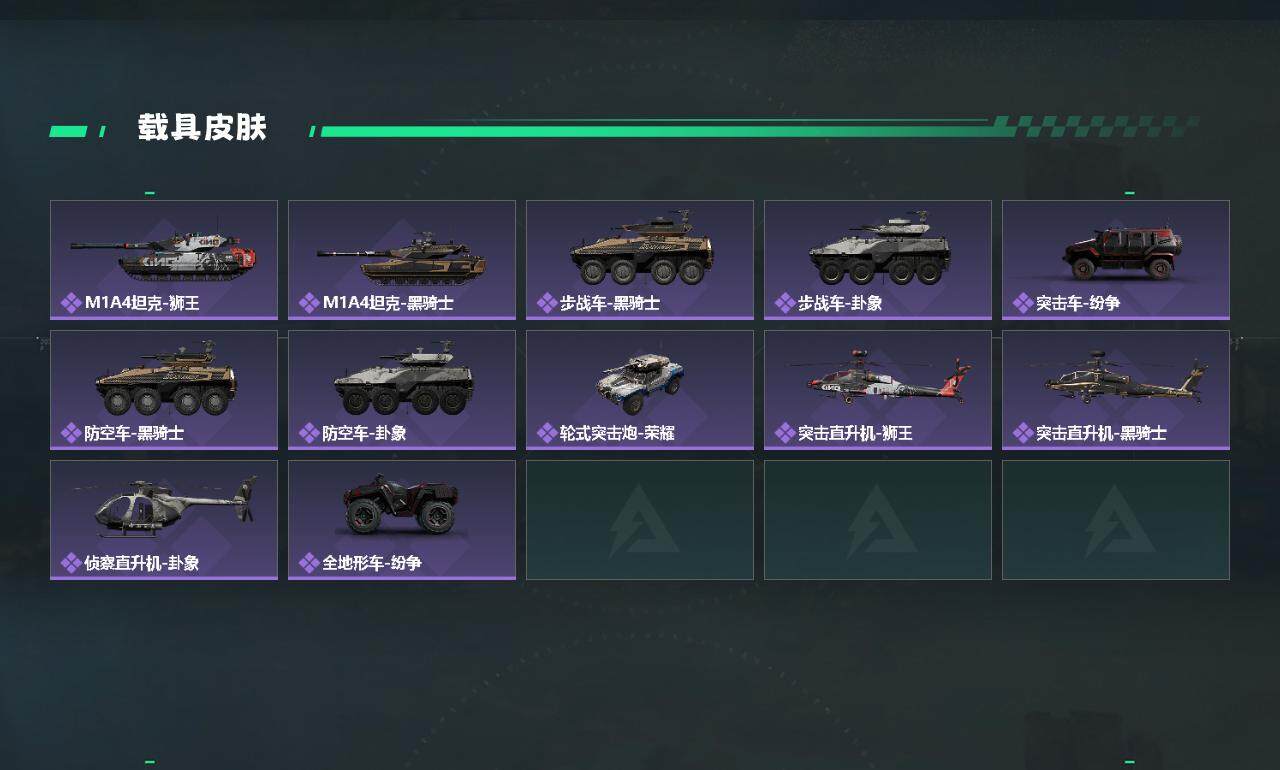Image resolution: width=1280 pixels, height=770 pixels.
Task: Click the 全地形车-纷争 label text
Action: [x=372, y=563]
